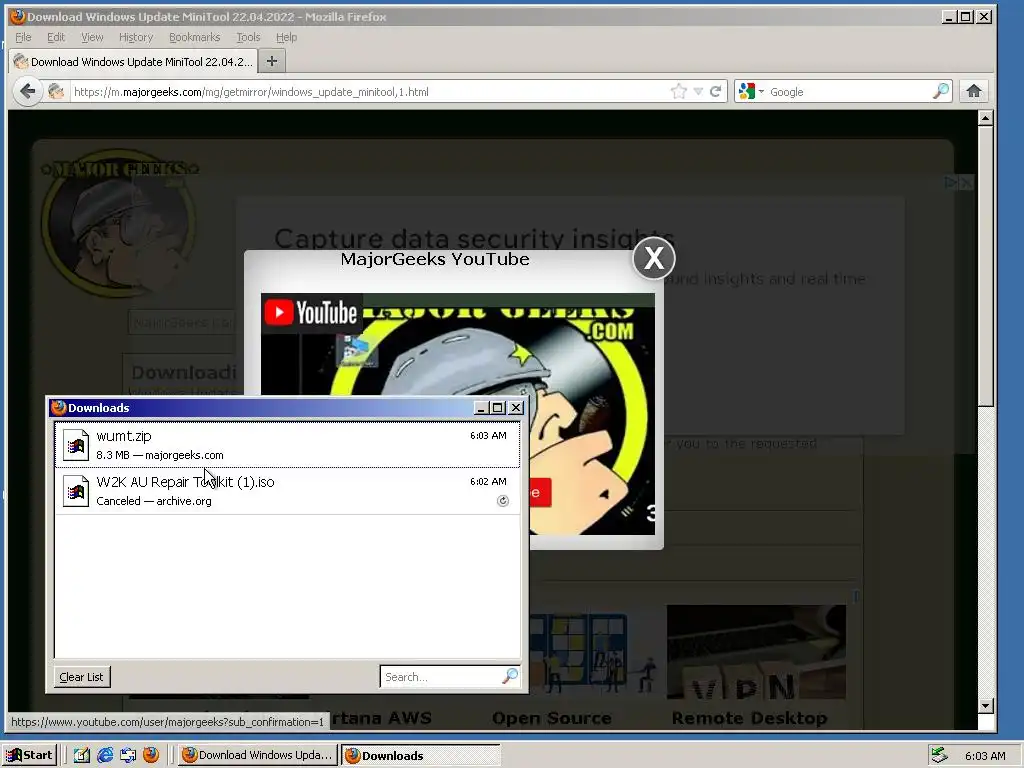Select the Download Windows Update MiniTool tab

133,61
